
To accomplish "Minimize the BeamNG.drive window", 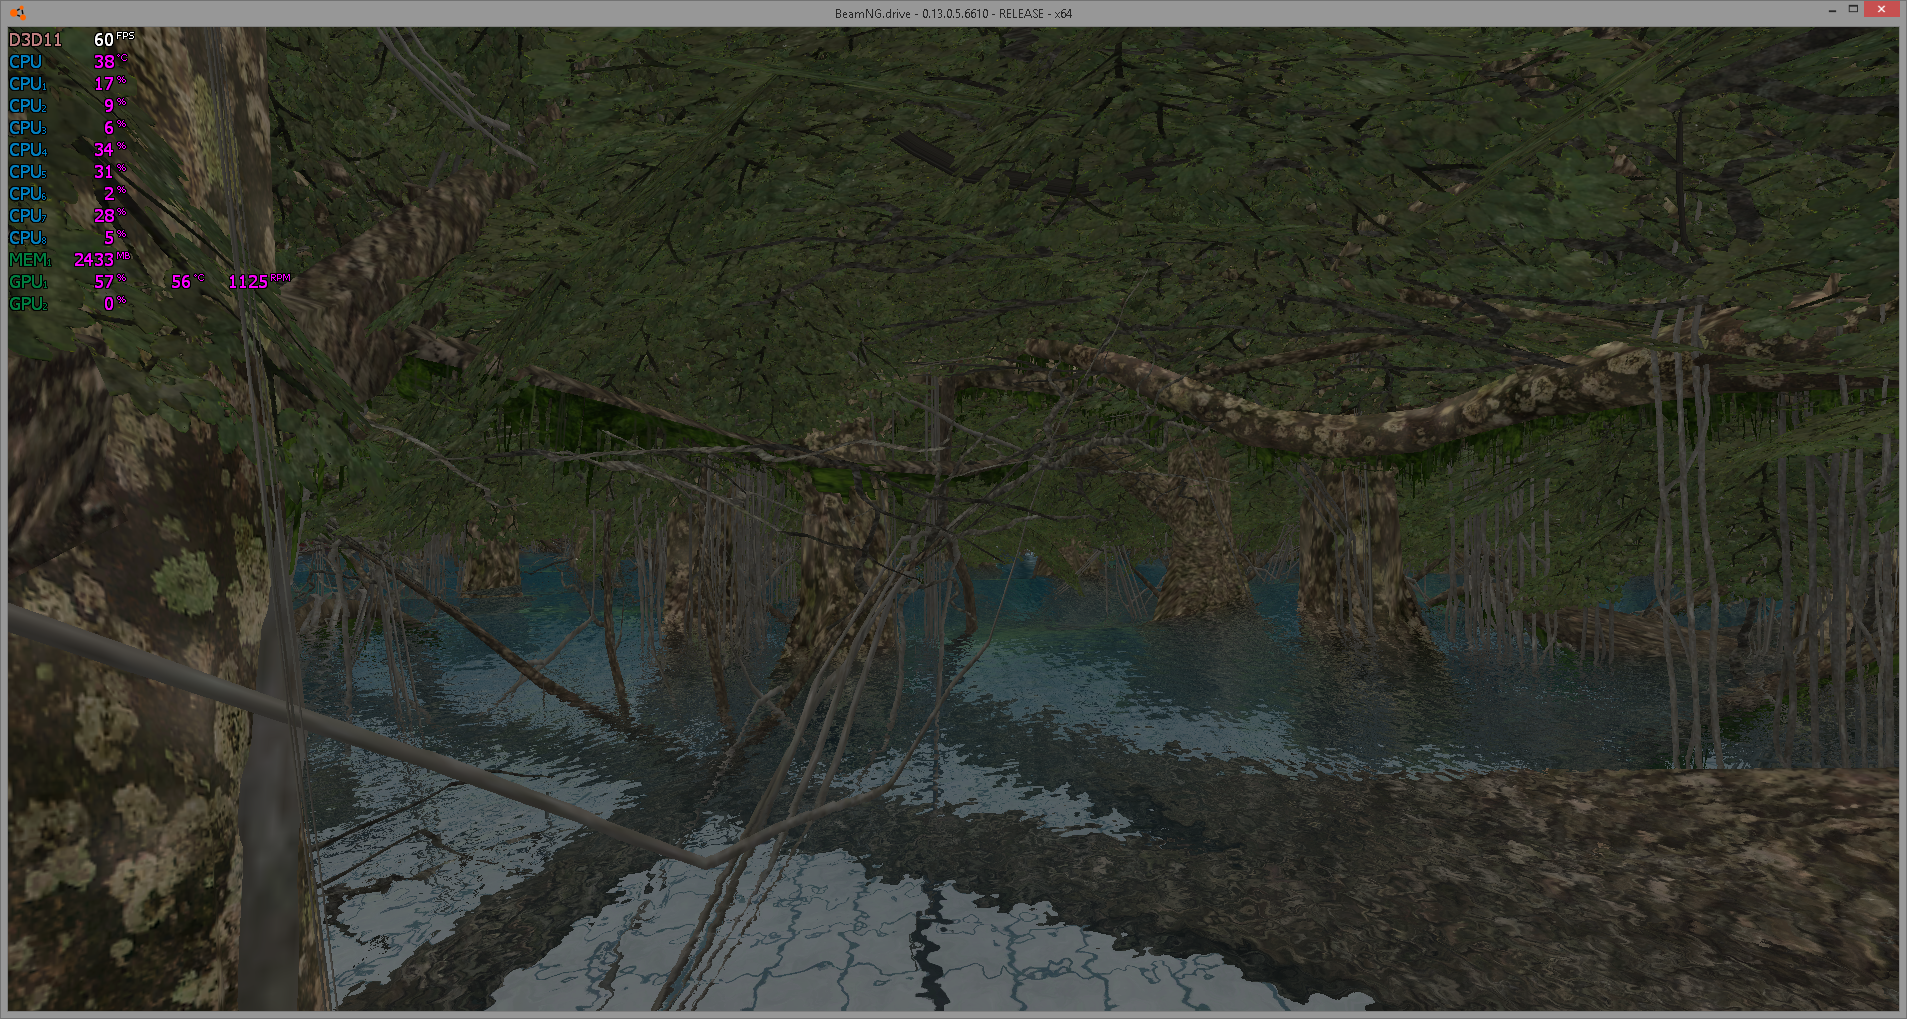I will coord(1832,10).
